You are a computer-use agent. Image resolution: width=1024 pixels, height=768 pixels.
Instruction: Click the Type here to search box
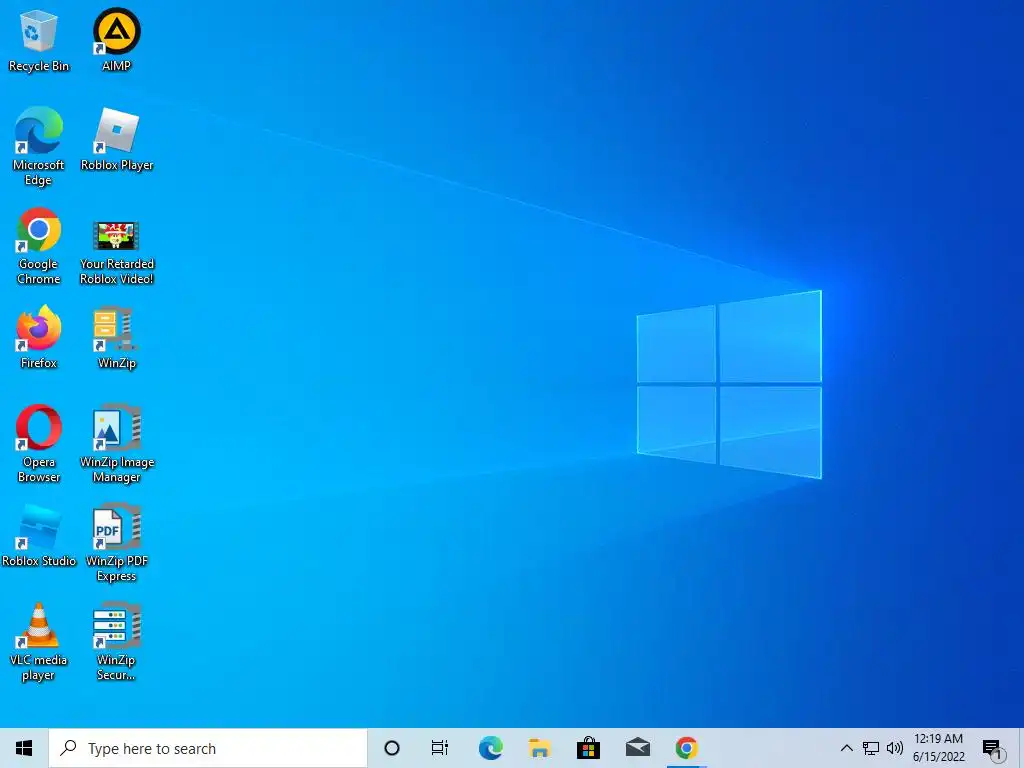click(x=208, y=748)
